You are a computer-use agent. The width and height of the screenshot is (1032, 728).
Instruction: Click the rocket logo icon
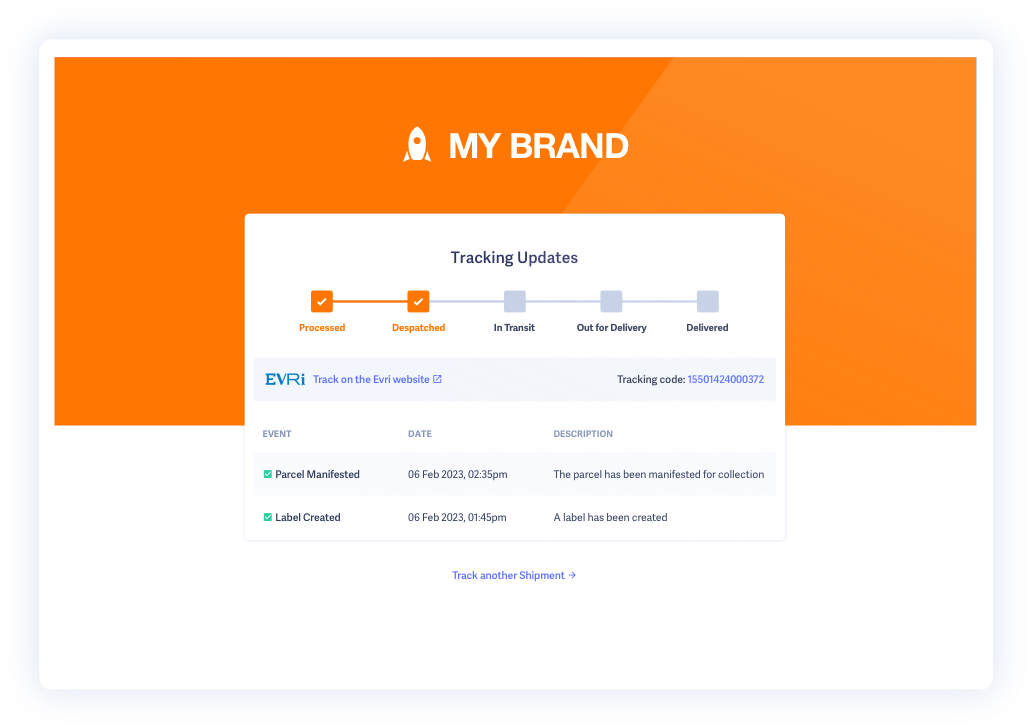[417, 144]
